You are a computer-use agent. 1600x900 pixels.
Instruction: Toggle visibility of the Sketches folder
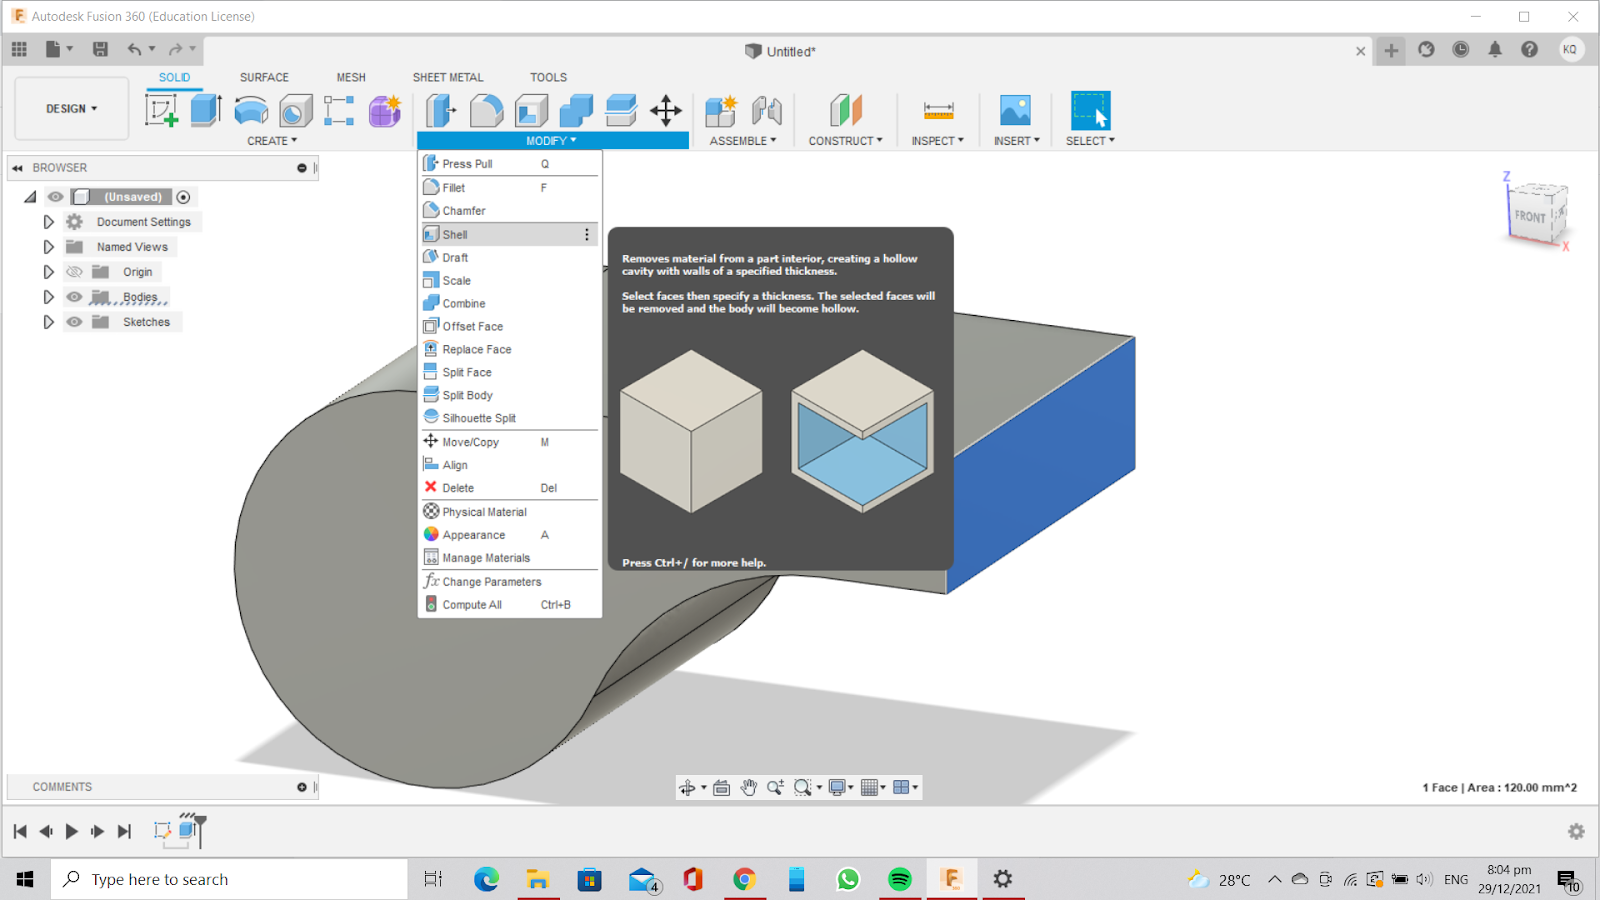pos(74,322)
